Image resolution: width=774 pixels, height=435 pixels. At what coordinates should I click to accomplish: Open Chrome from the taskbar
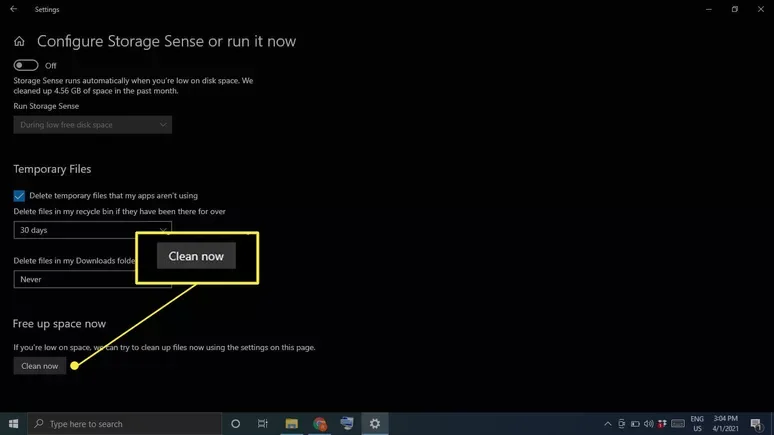(x=320, y=424)
